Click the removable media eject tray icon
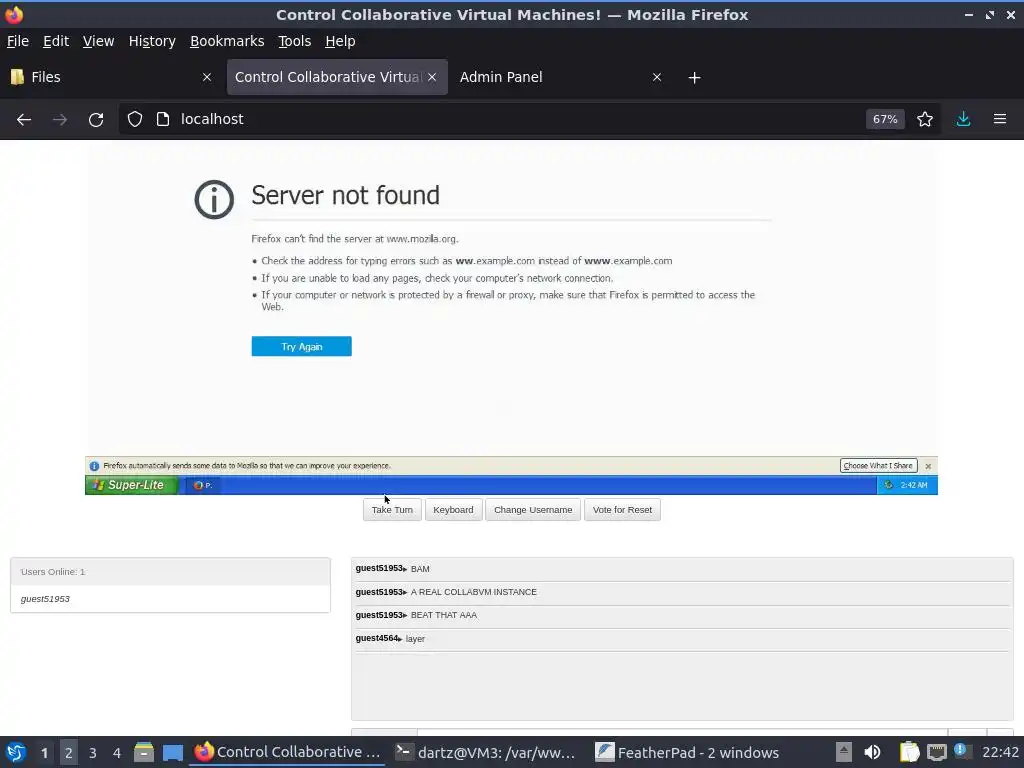 coord(844,752)
